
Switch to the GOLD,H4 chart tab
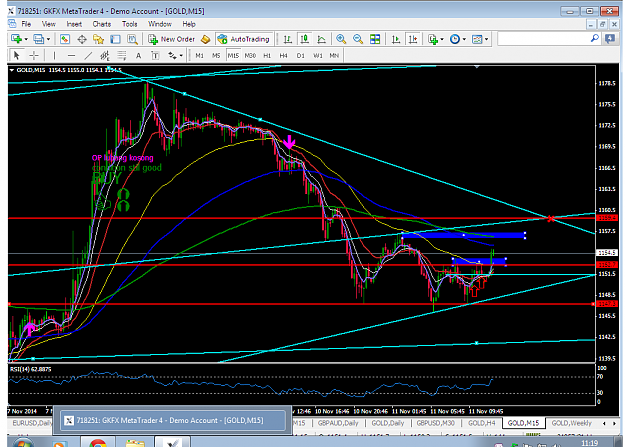(x=482, y=423)
